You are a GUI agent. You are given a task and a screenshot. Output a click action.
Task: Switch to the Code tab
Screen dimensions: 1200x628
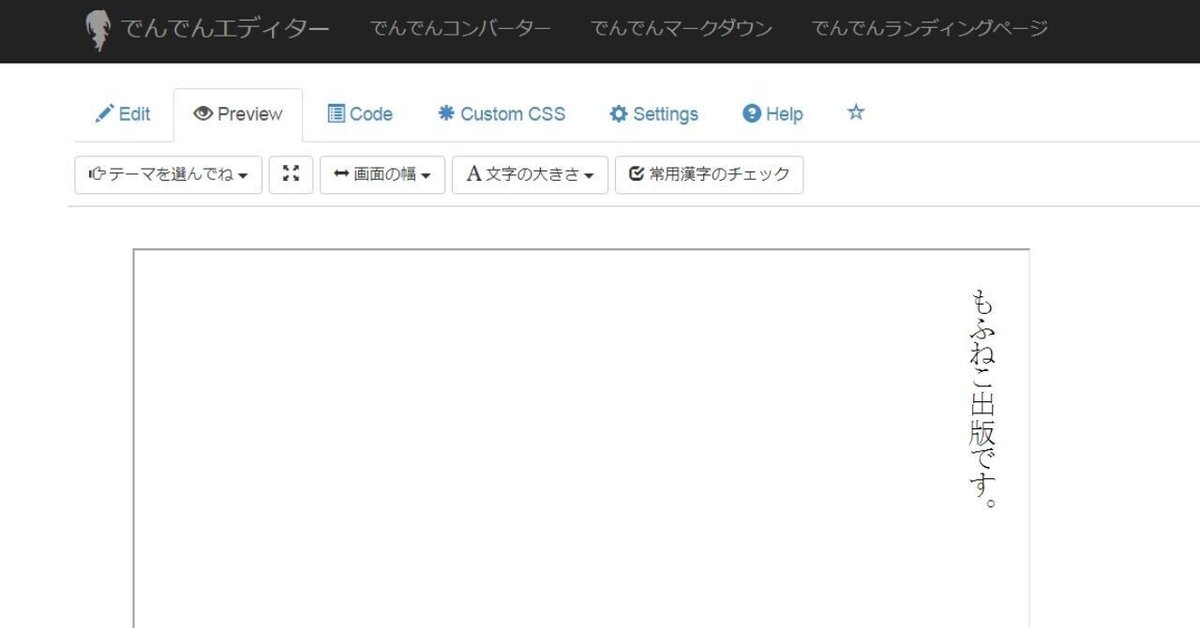(360, 113)
